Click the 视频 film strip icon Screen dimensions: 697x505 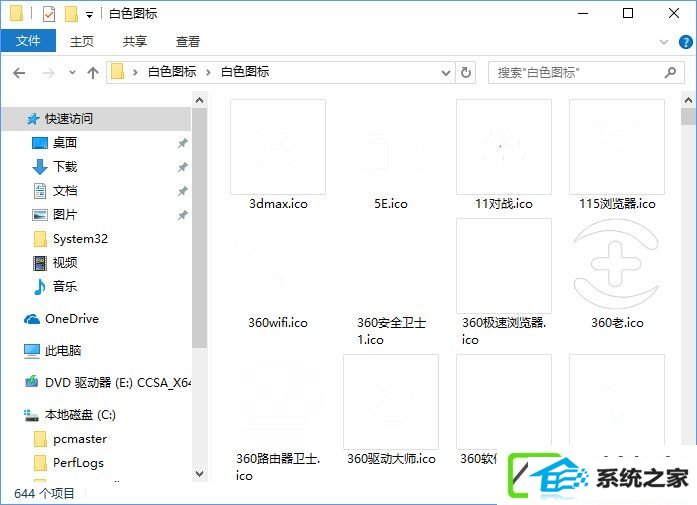pos(40,263)
